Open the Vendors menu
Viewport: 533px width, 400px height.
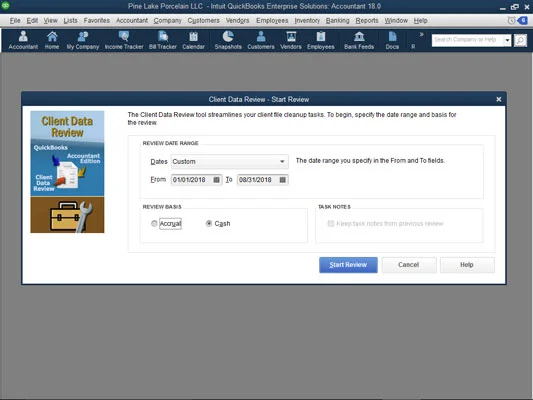(238, 20)
